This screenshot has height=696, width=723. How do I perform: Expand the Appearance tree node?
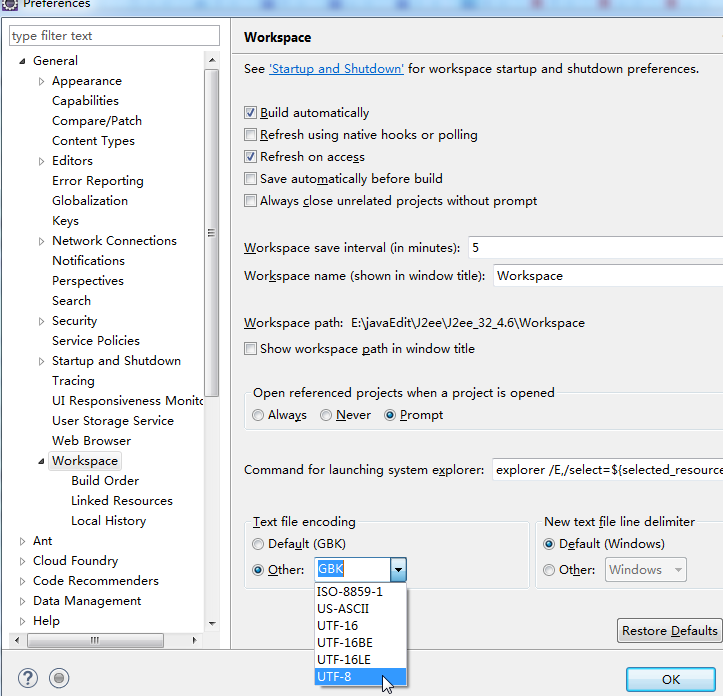point(41,82)
